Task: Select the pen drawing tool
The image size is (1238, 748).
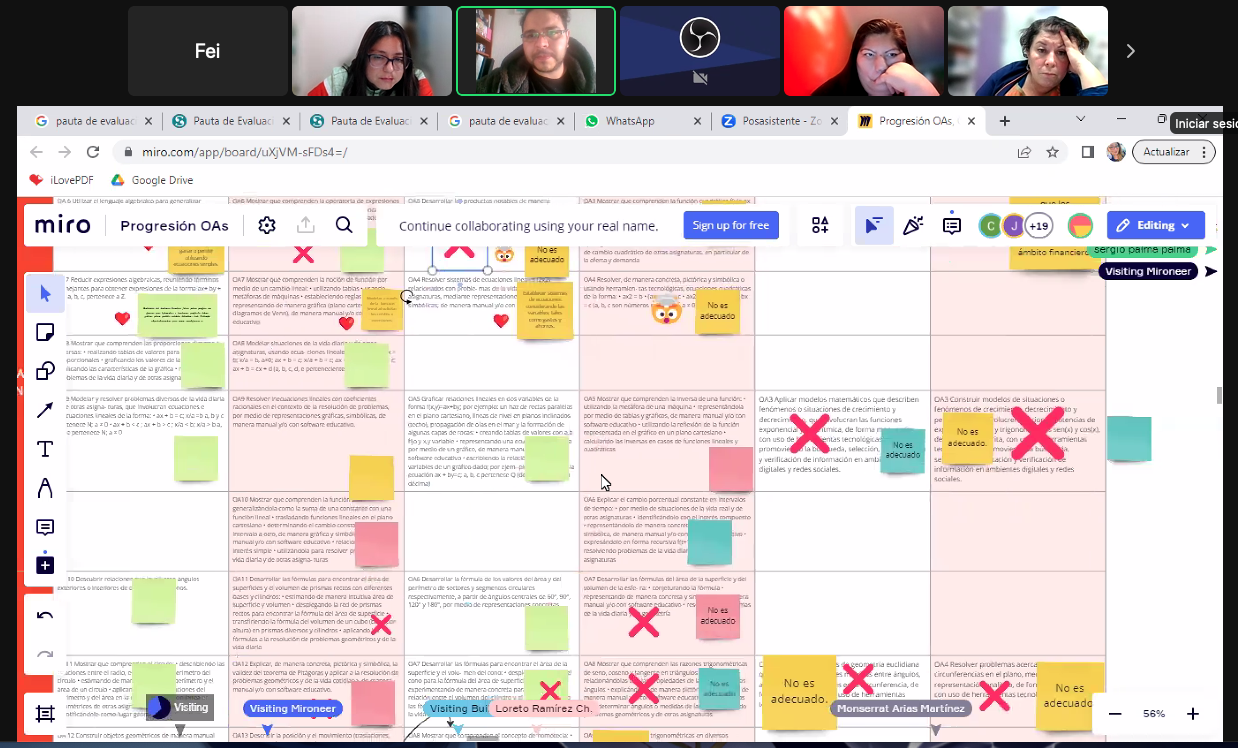Action: 45,488
